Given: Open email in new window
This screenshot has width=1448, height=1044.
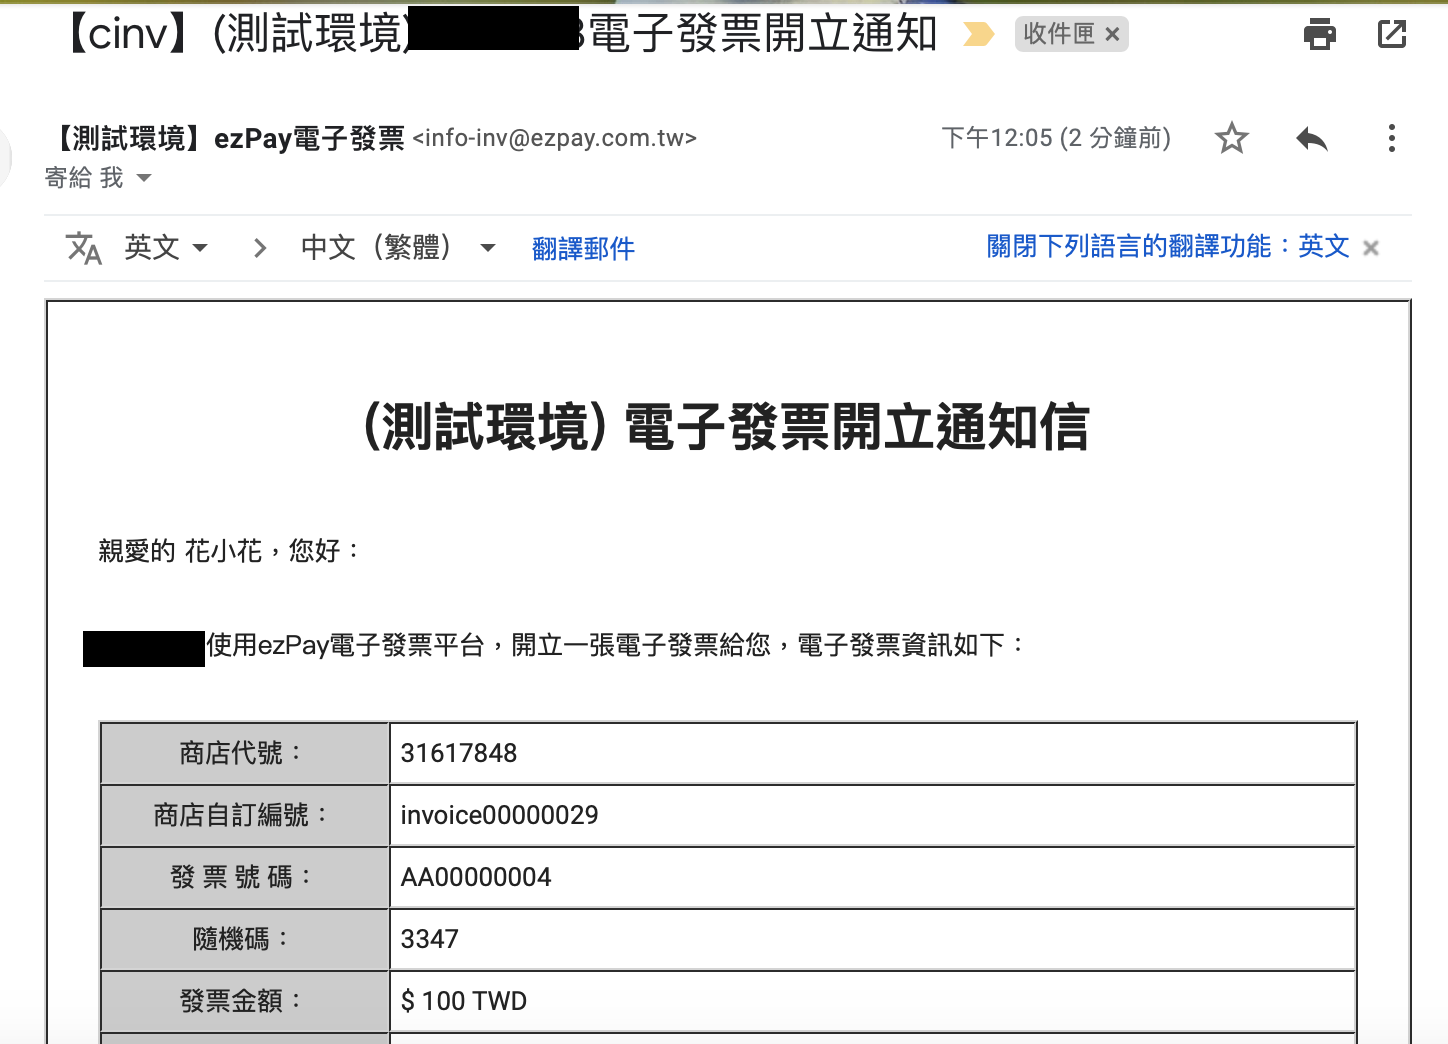Looking at the screenshot, I should (1392, 33).
